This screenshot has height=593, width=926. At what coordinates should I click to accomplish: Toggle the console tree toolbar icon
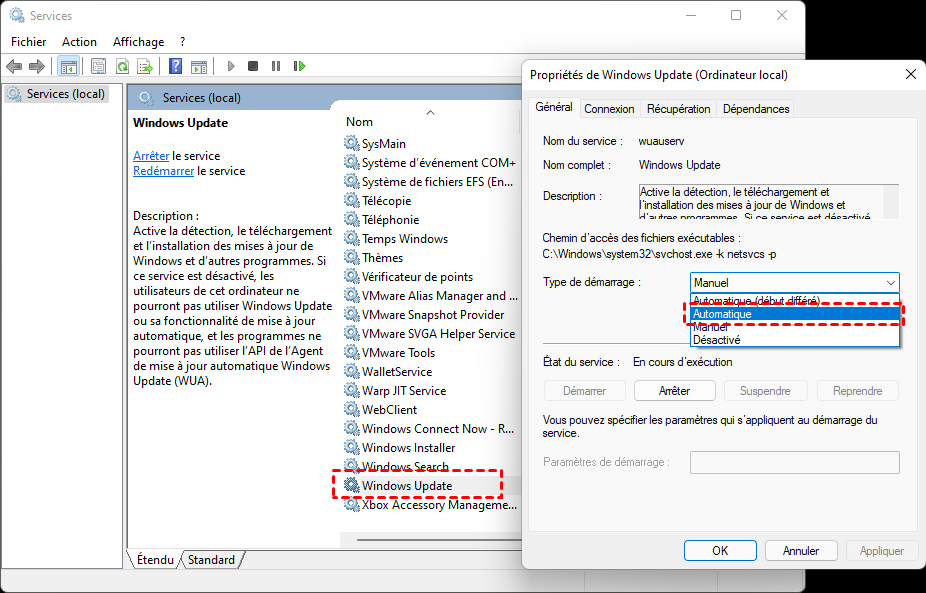pos(69,66)
